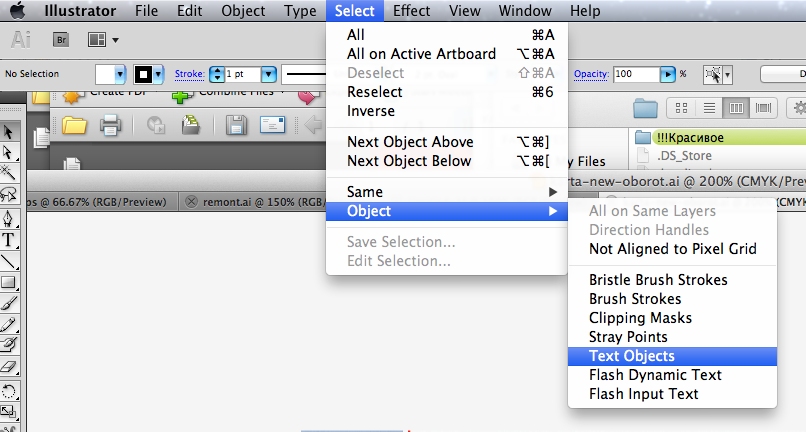This screenshot has height=432, width=806.
Task: Select the Type tool
Action: (x=9, y=239)
